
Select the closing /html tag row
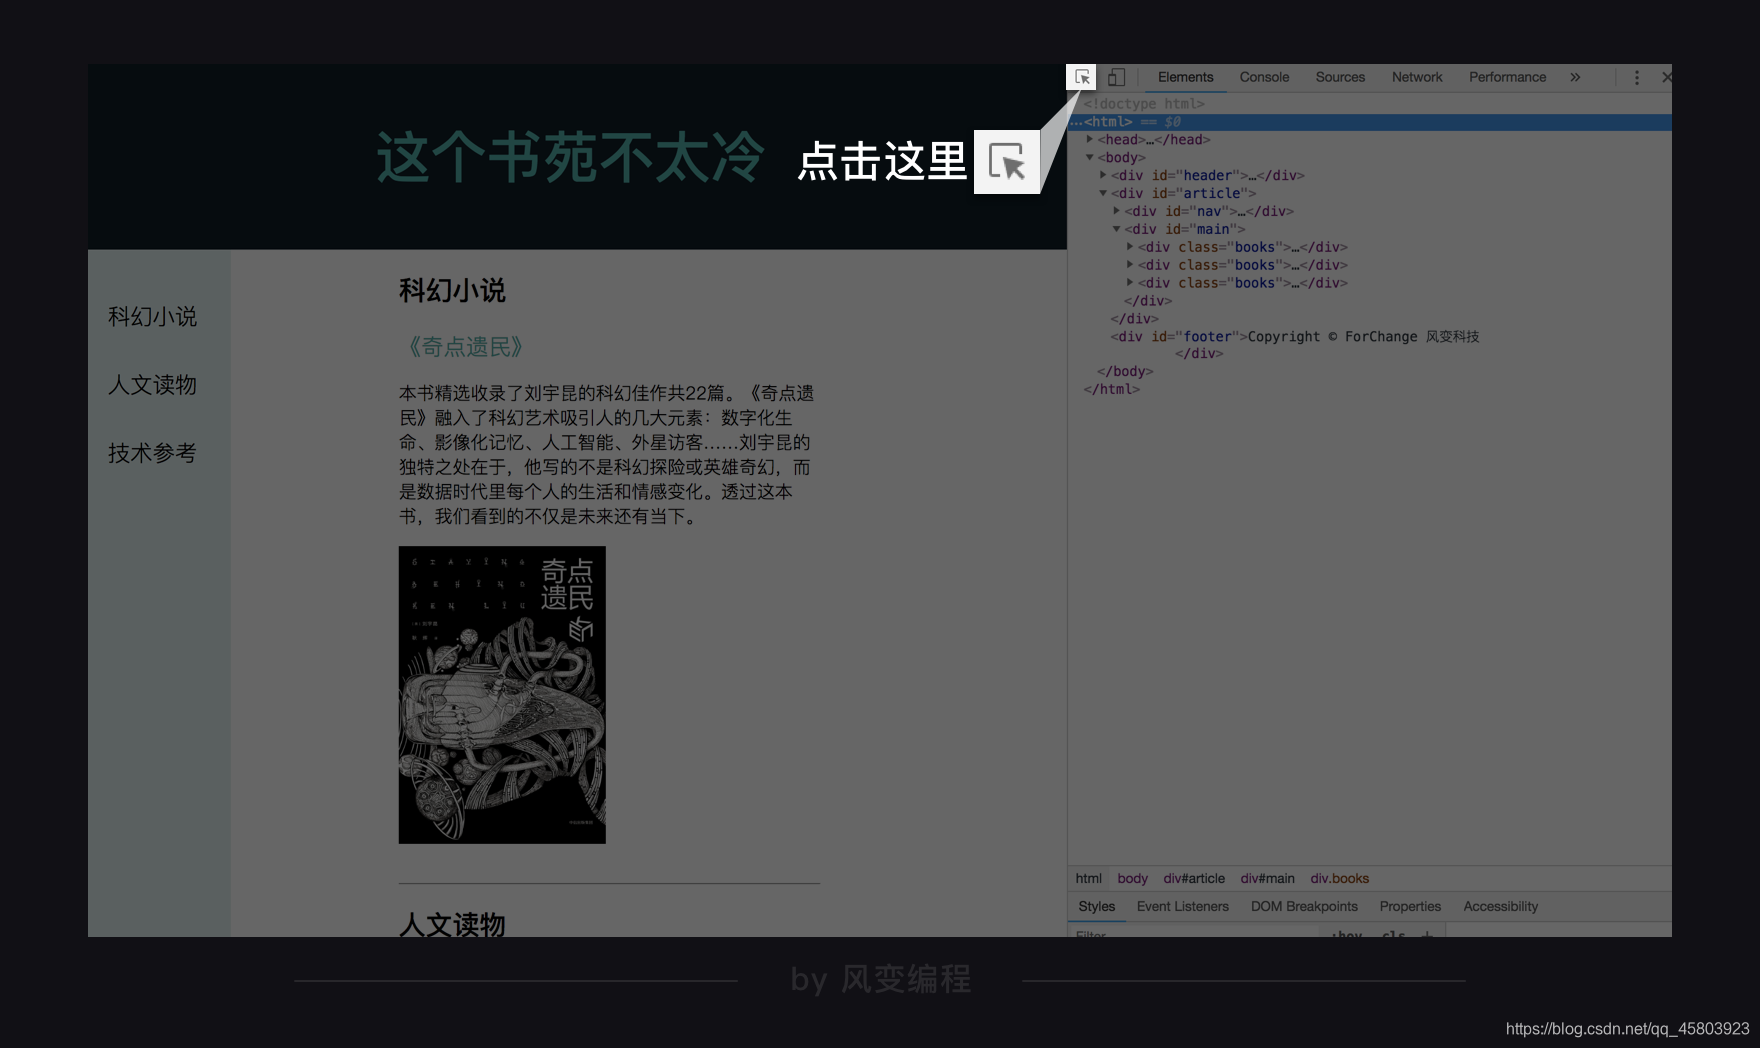[x=1111, y=389]
